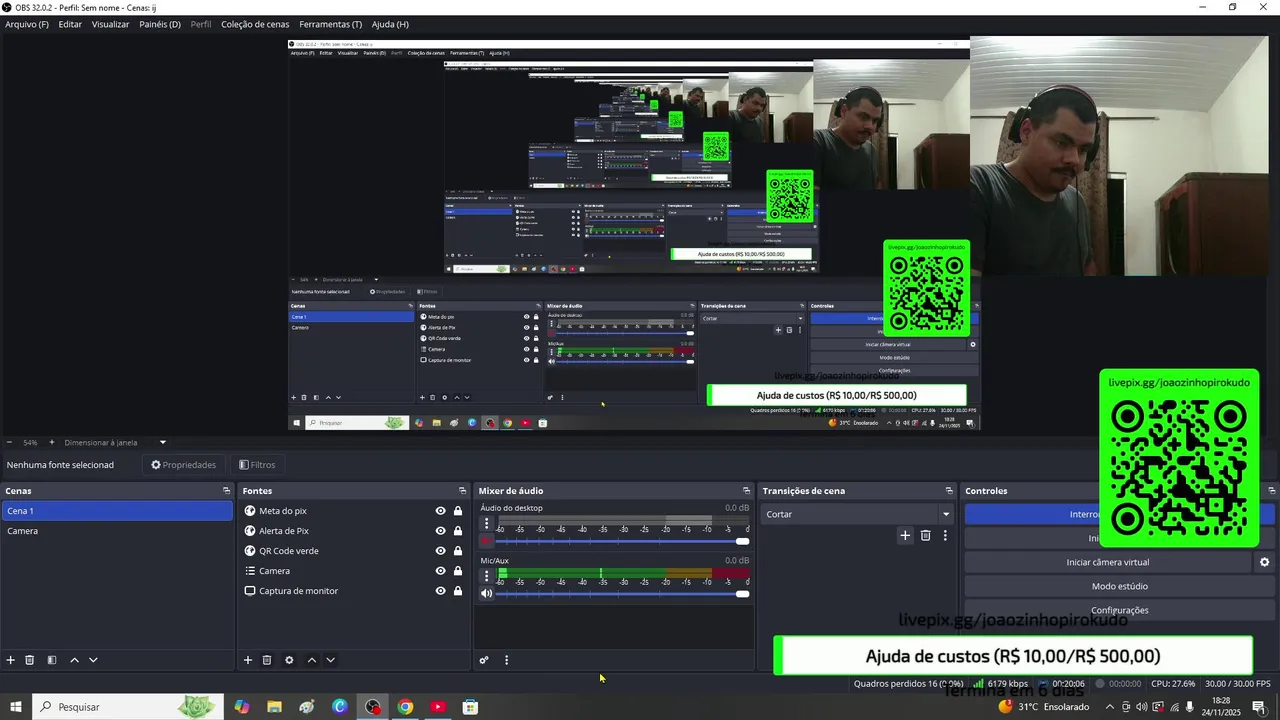
Task: Hide the Alerta de Pix source
Action: (x=440, y=531)
